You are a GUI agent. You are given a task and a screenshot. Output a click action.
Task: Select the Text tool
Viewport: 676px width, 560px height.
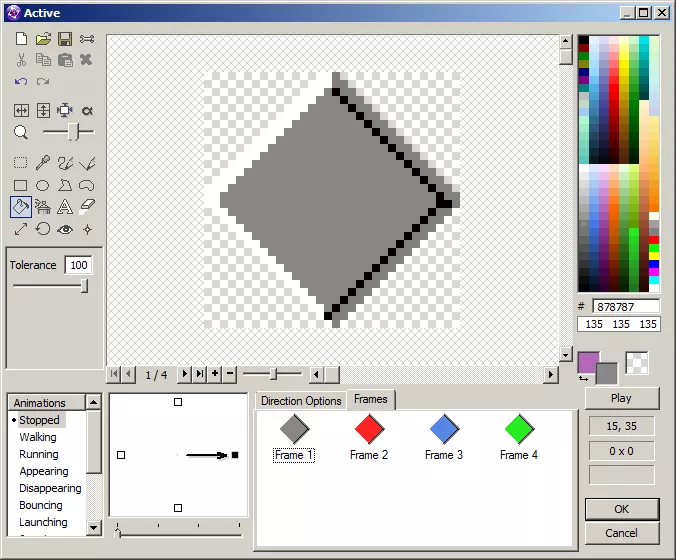click(65, 207)
